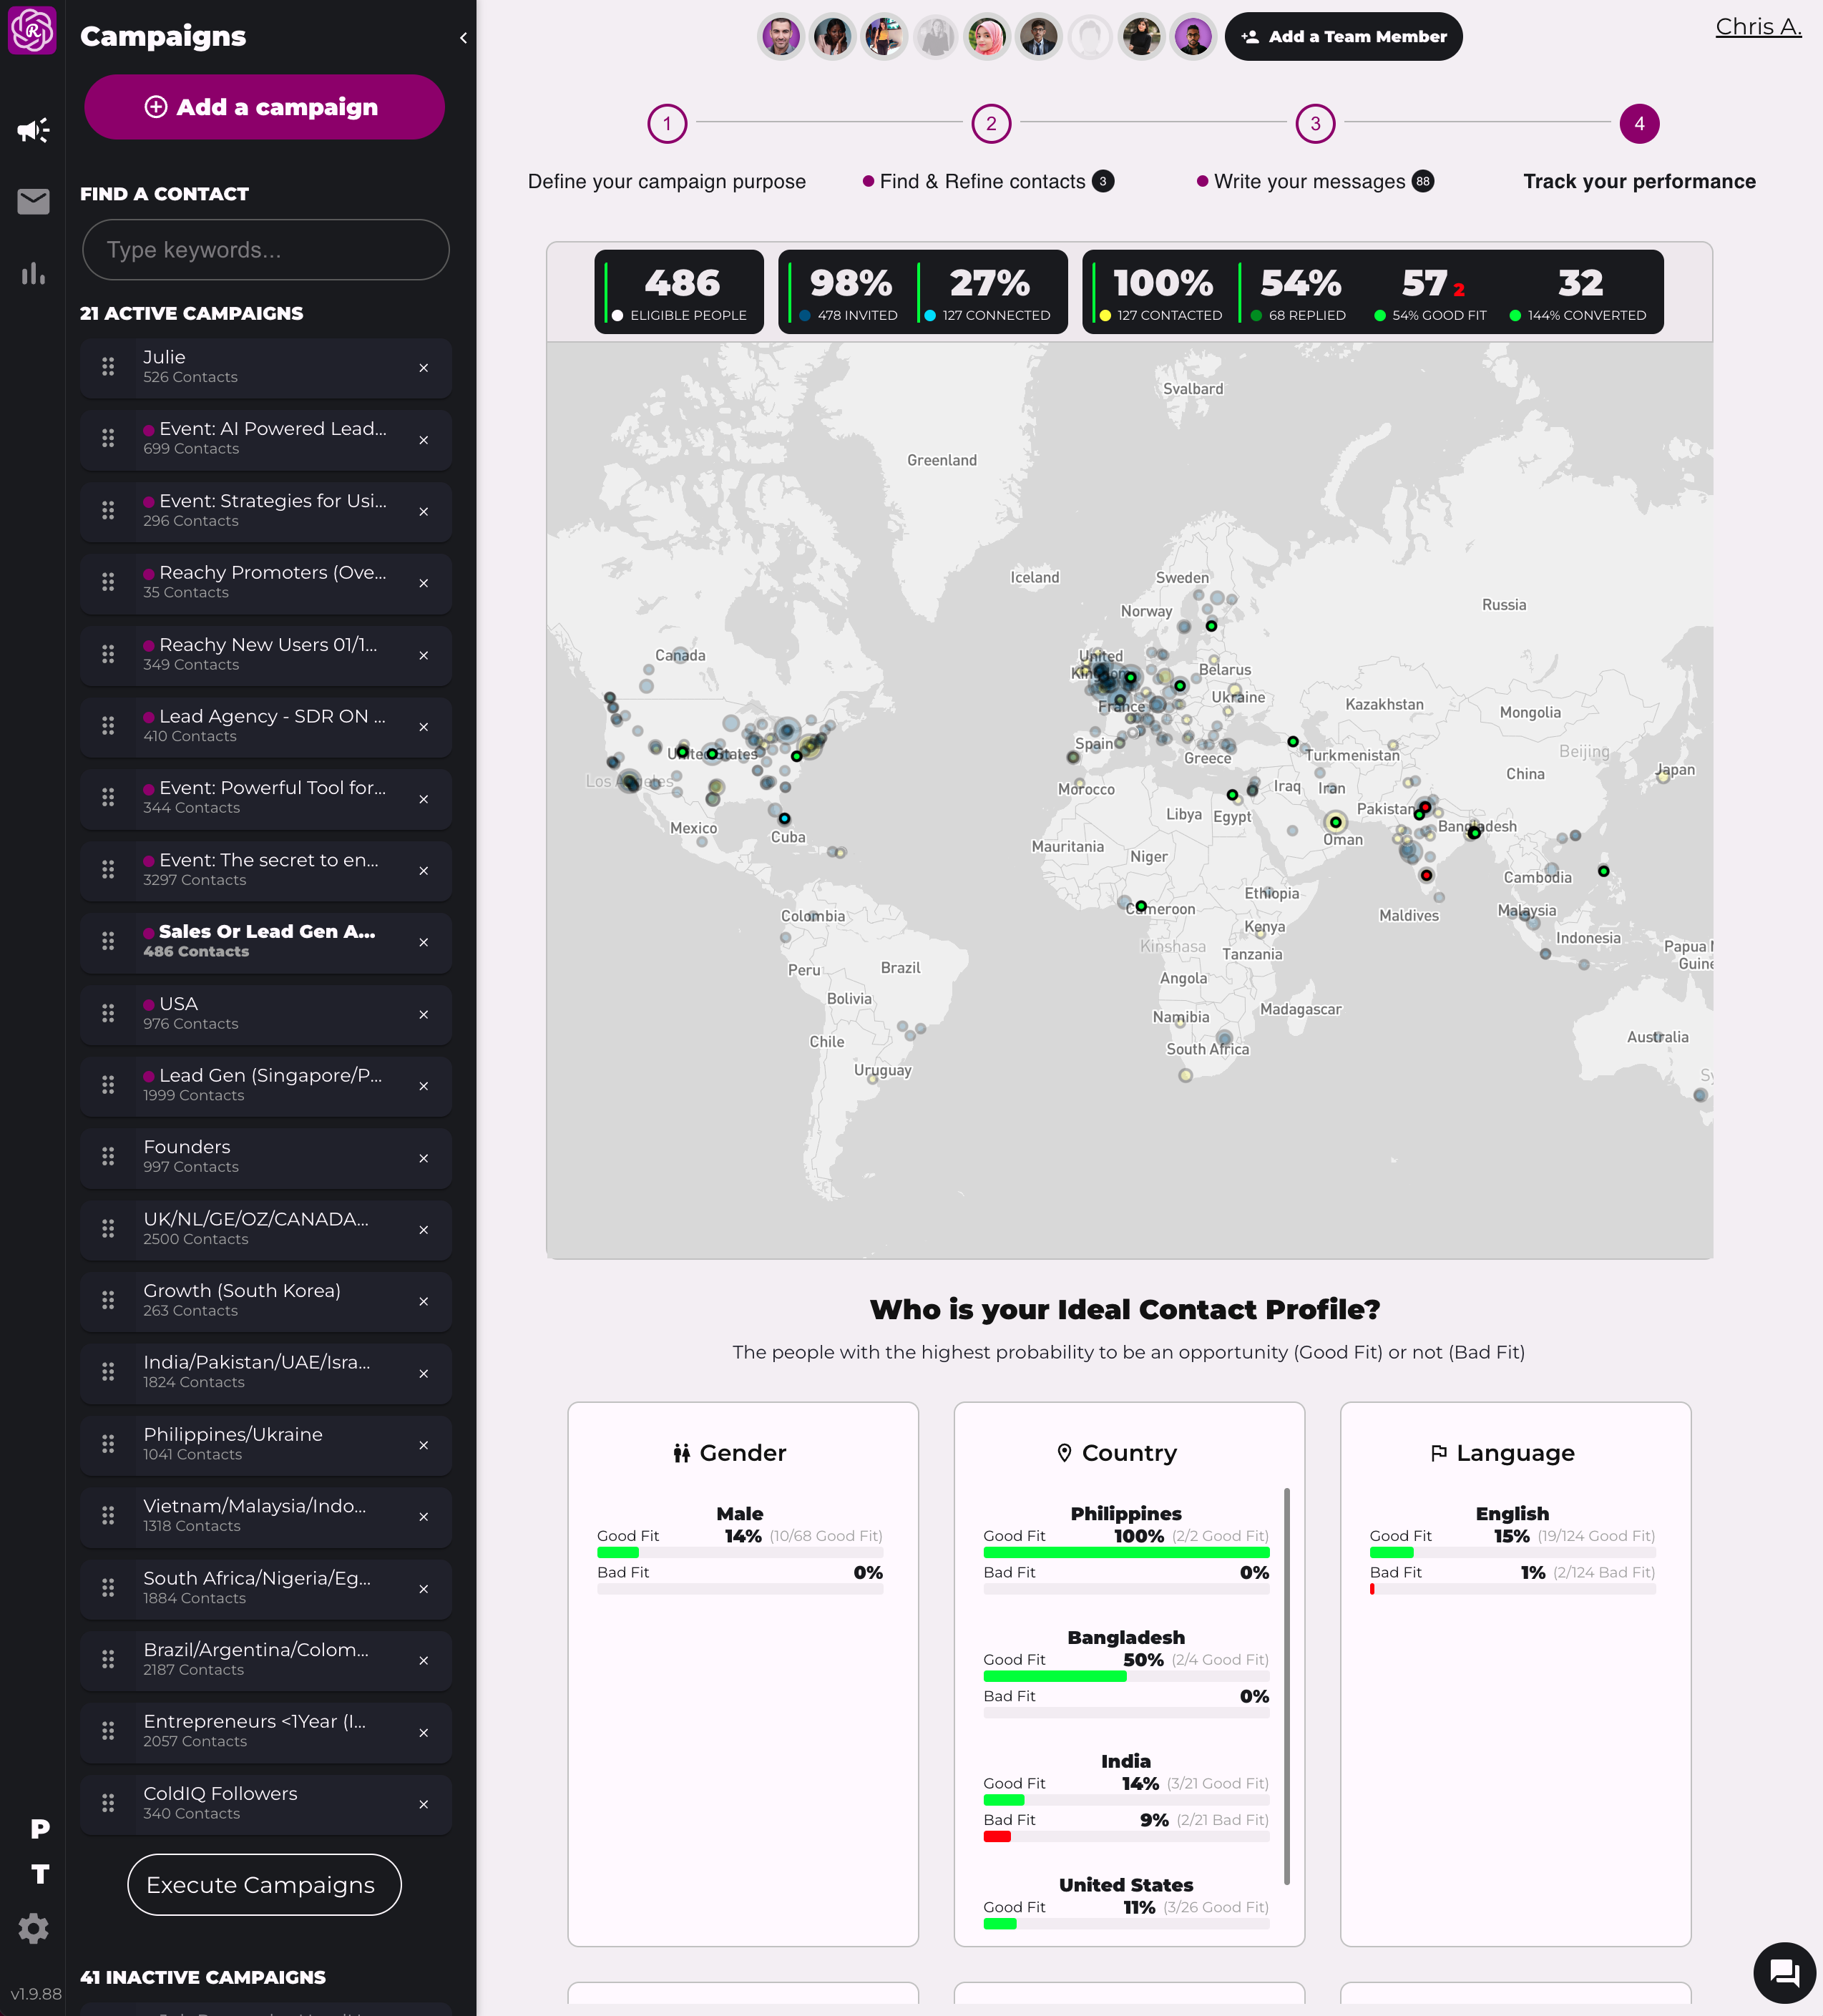Collapse the Campaigns sidebar via the chevron
Viewport: 1823px width, 2016px height.
462,37
